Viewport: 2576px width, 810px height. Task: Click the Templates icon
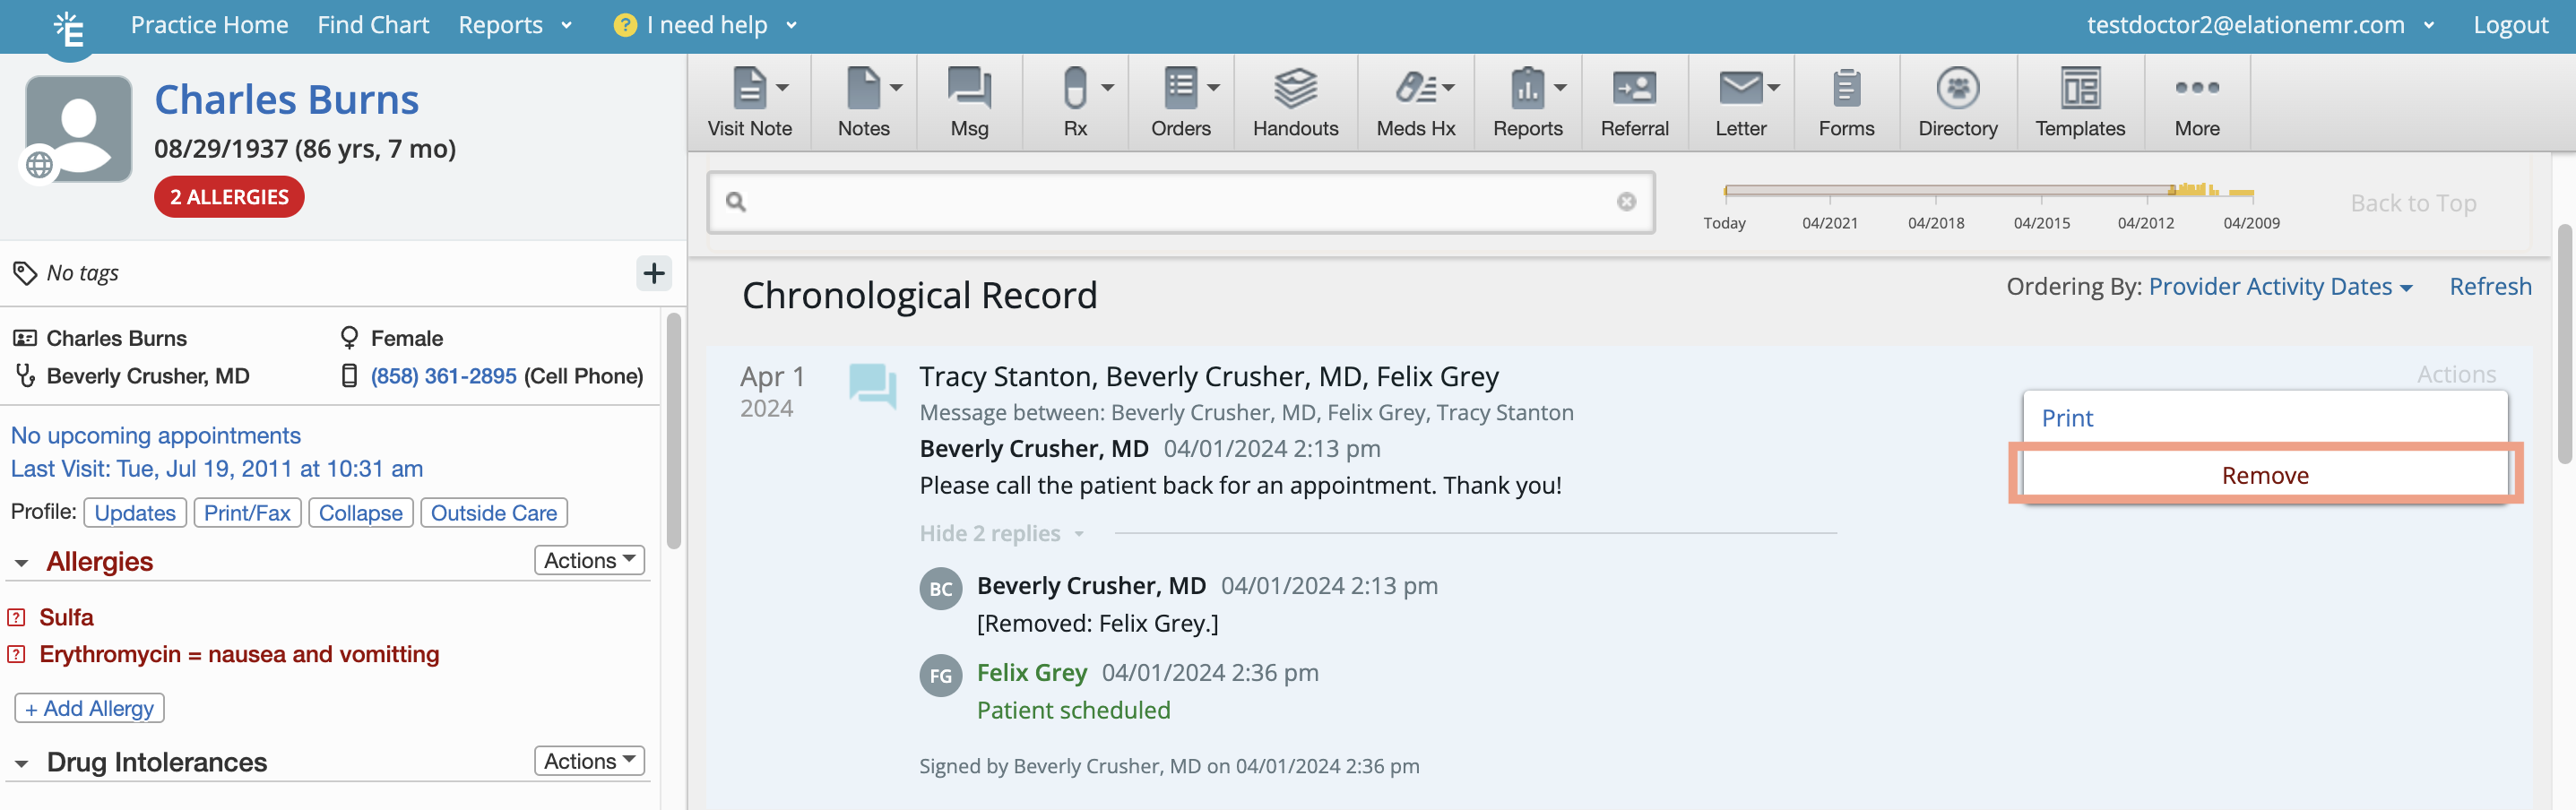coord(2080,100)
